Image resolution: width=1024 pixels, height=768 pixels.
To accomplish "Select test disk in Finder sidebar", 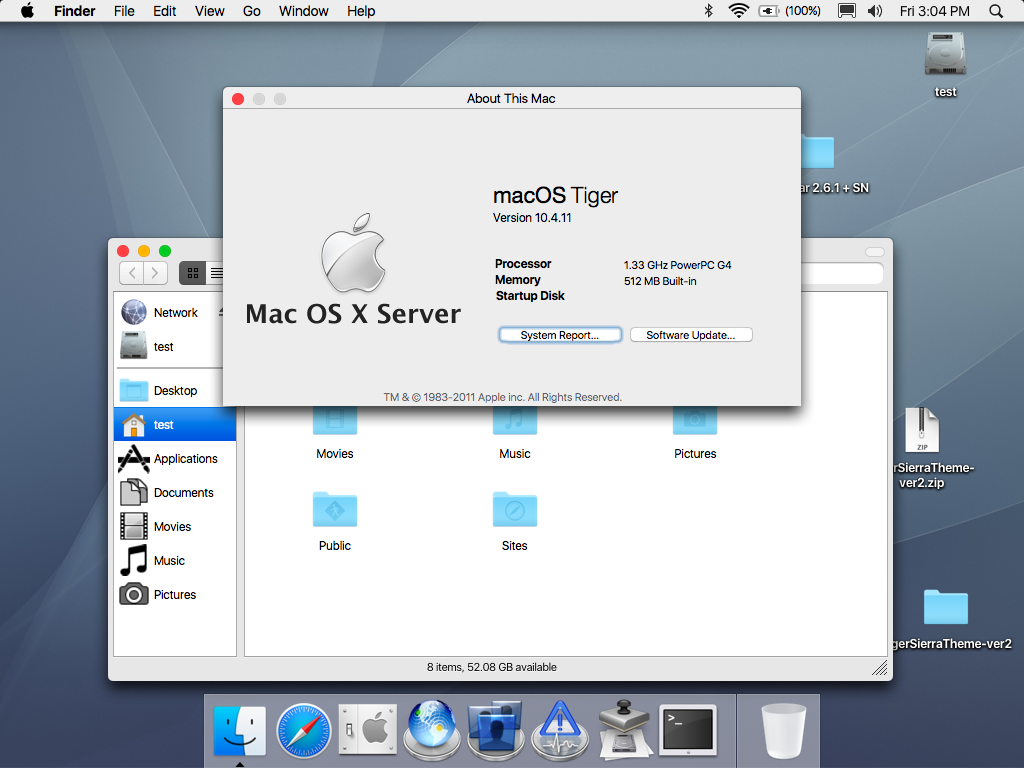I will point(168,346).
